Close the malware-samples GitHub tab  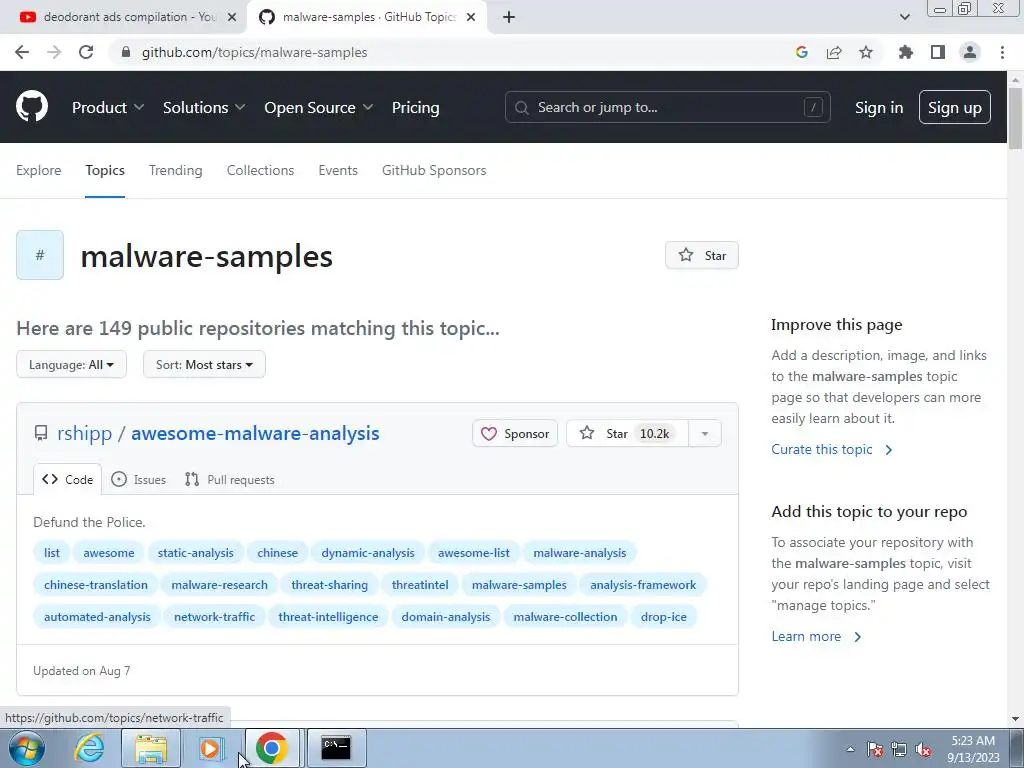tap(471, 17)
